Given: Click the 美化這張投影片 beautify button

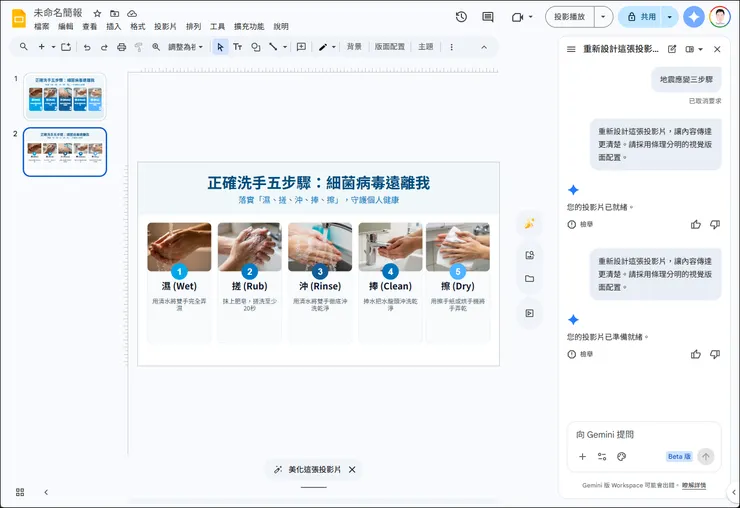Looking at the screenshot, I should click(x=308, y=469).
